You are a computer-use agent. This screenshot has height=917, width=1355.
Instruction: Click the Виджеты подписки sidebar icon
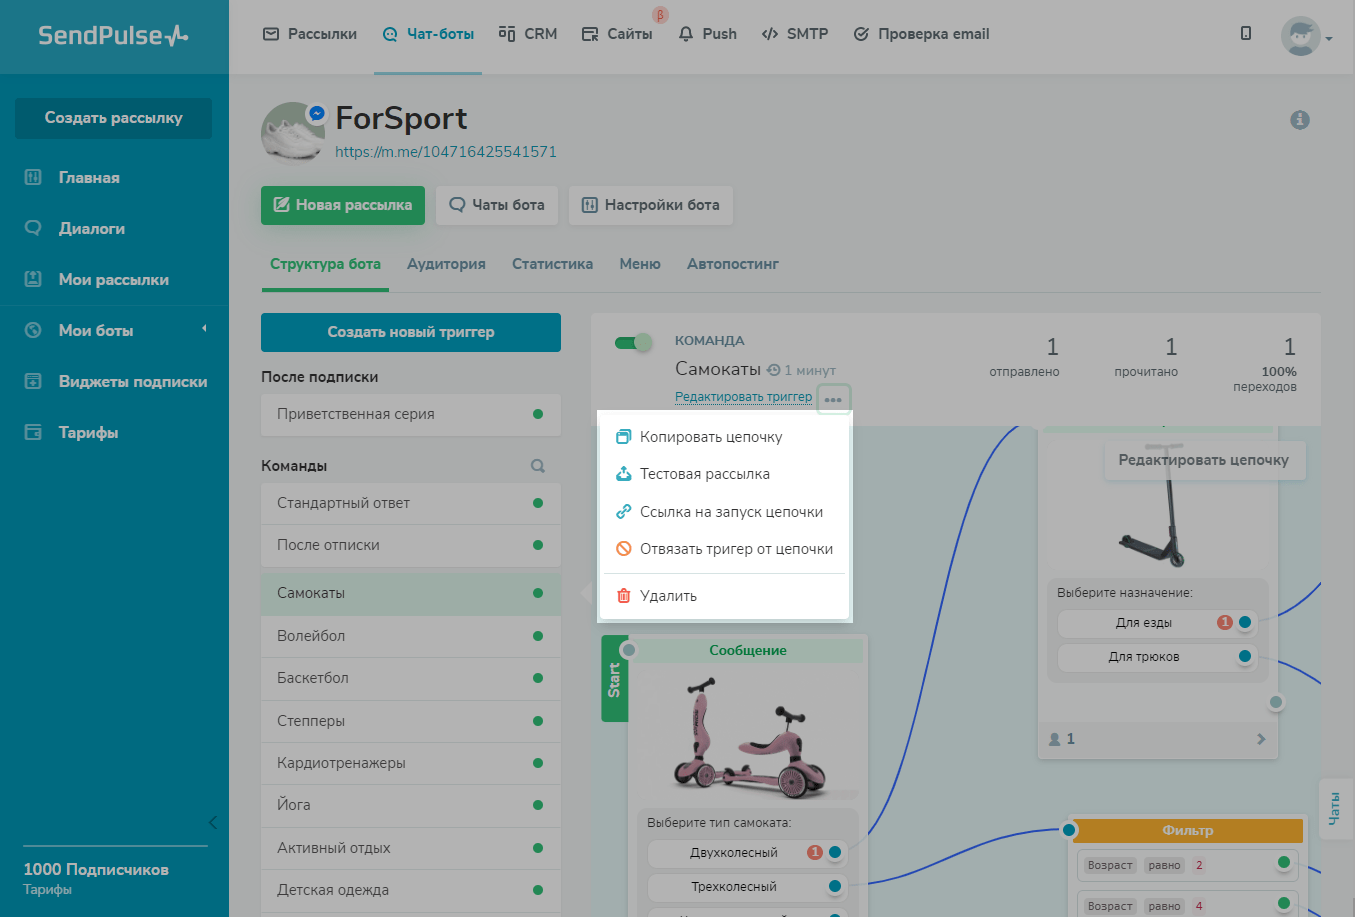click(33, 381)
